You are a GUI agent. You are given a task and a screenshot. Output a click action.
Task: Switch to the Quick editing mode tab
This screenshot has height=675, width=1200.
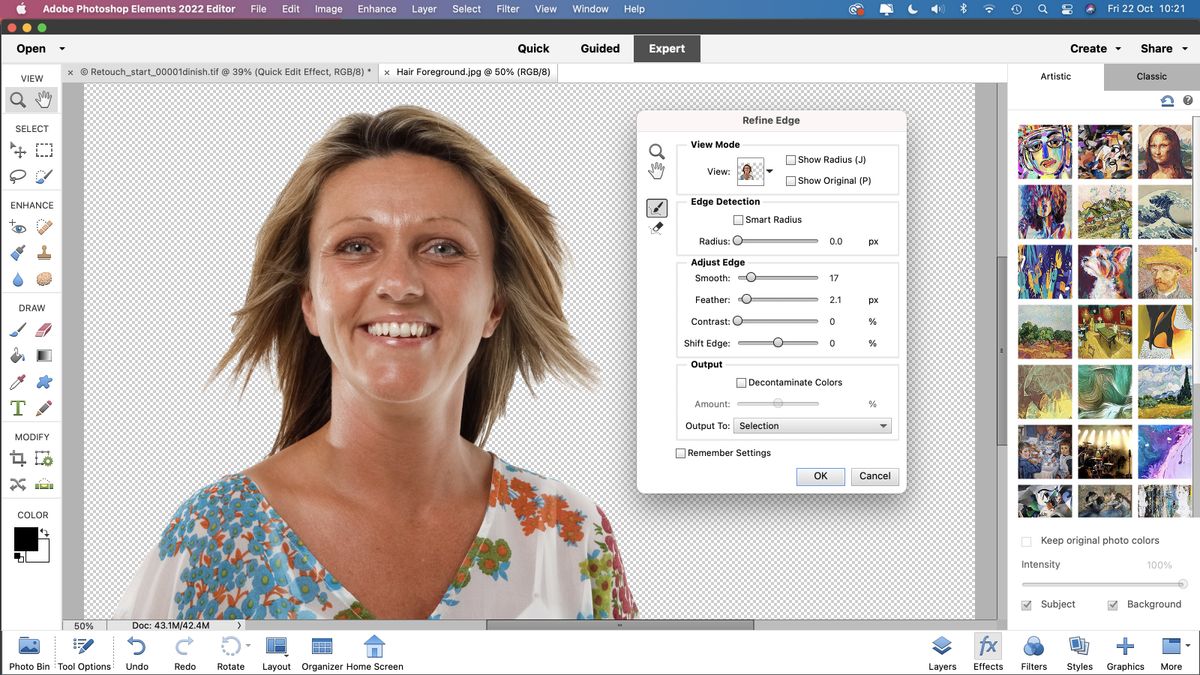point(533,48)
